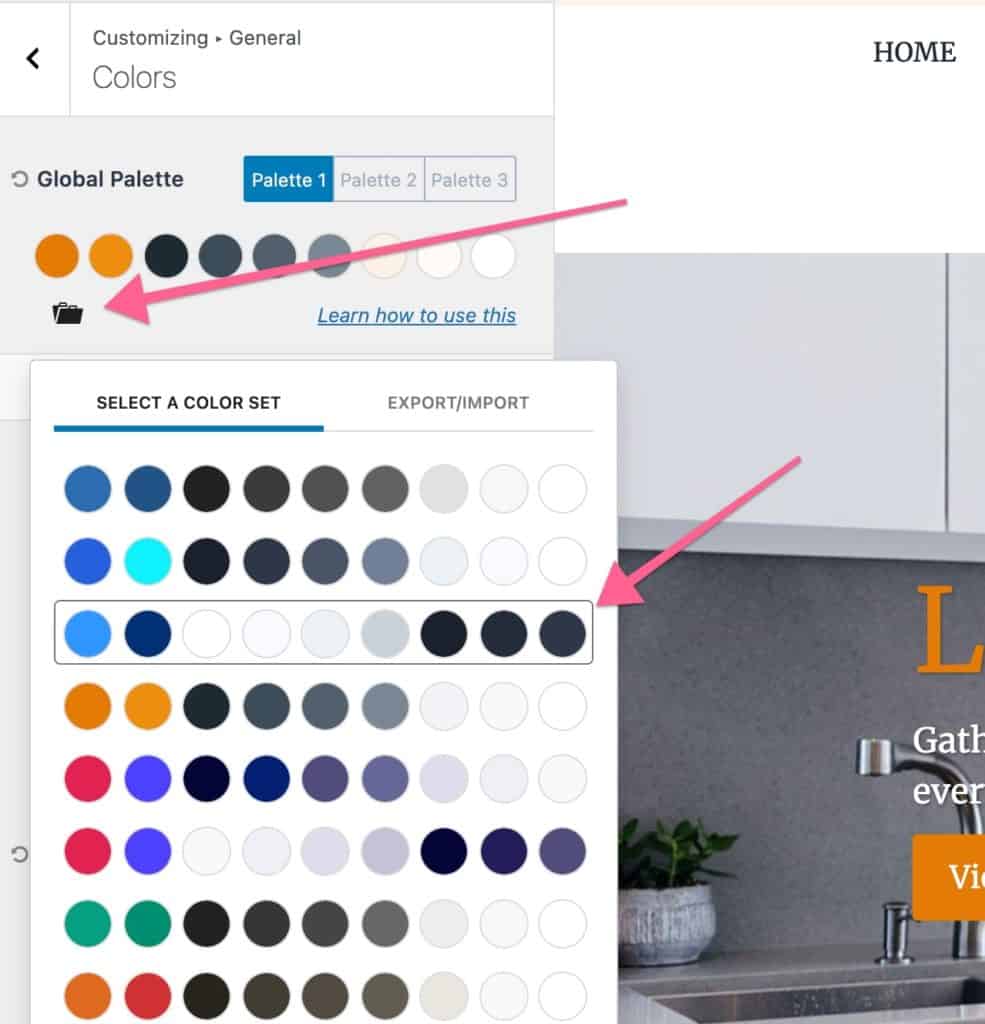985x1024 pixels.
Task: Choose the color set with cyan second swatch
Action: pos(323,561)
